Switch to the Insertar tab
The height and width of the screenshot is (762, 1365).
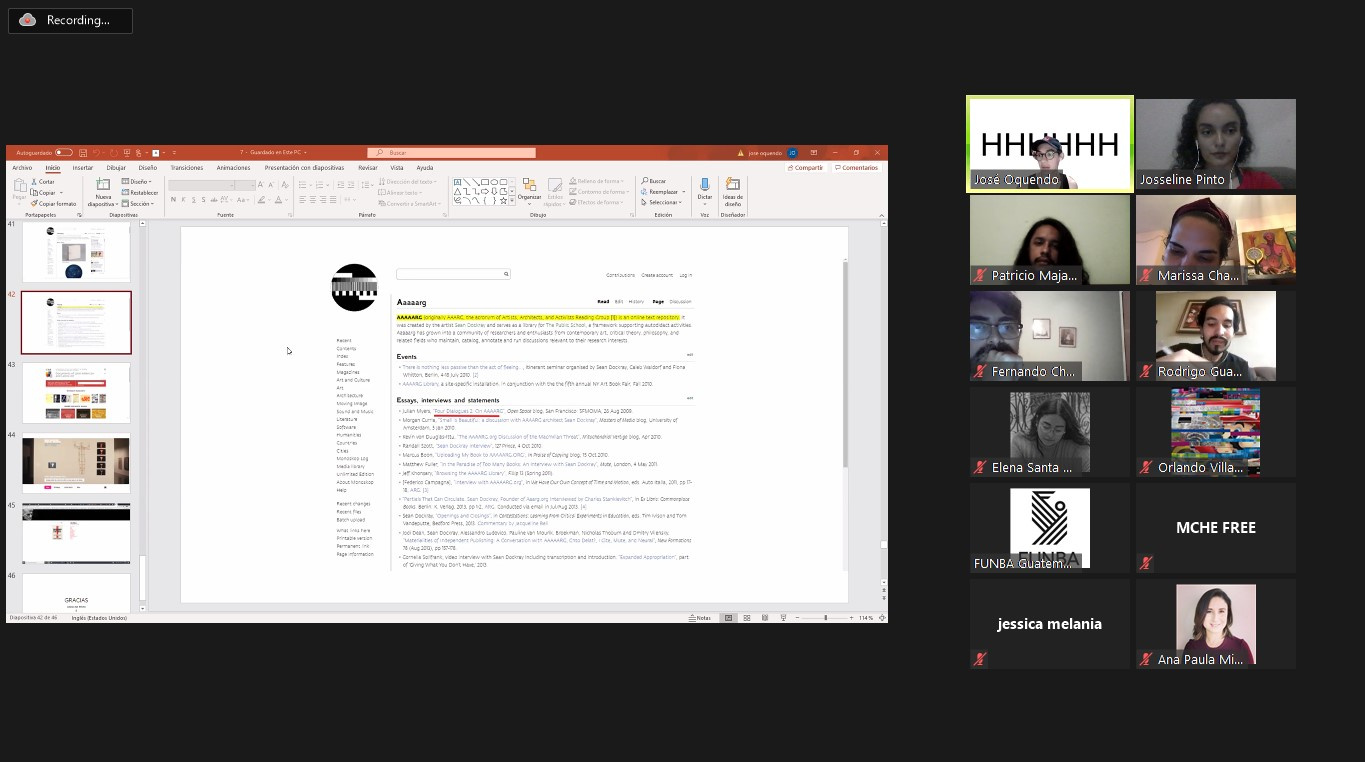(82, 168)
